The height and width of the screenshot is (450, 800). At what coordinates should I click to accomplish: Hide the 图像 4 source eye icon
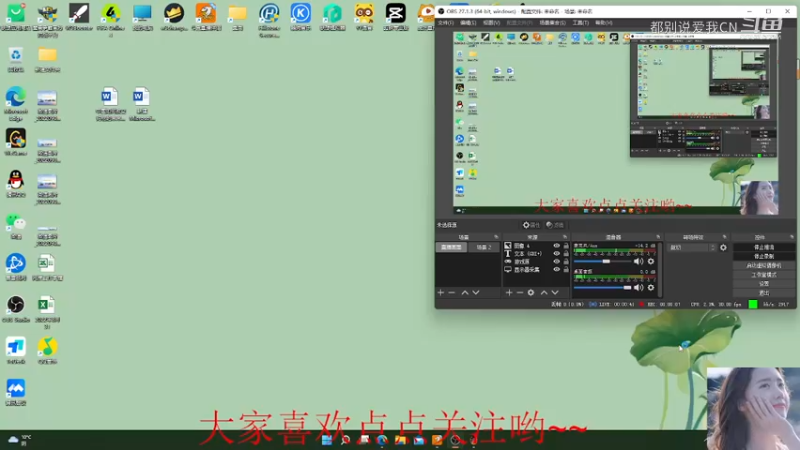pyautogui.click(x=557, y=246)
